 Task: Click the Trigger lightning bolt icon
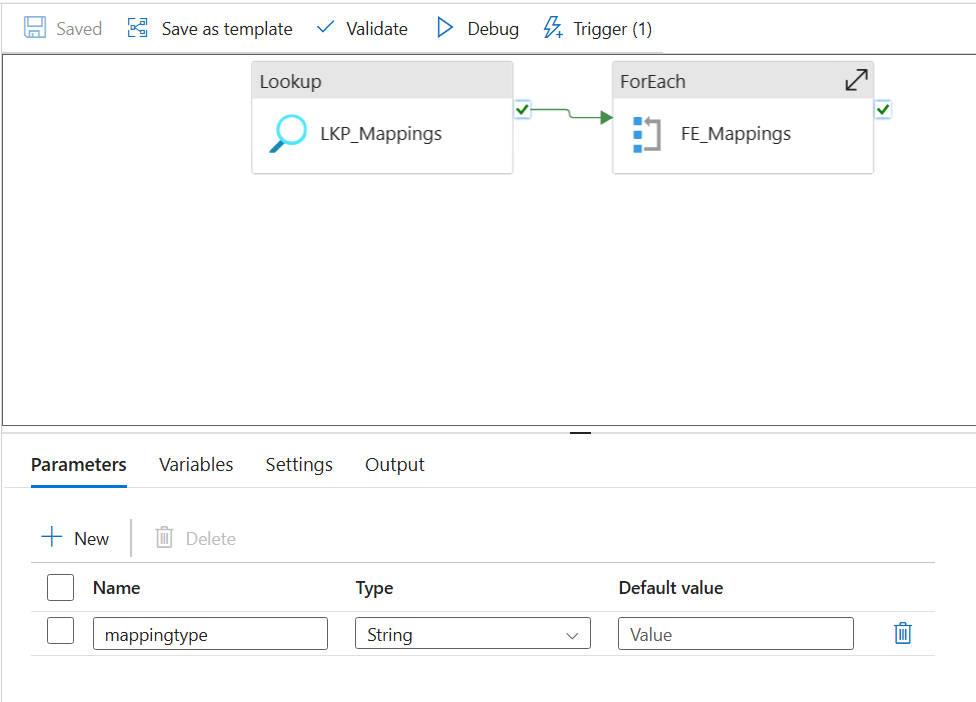click(x=552, y=28)
